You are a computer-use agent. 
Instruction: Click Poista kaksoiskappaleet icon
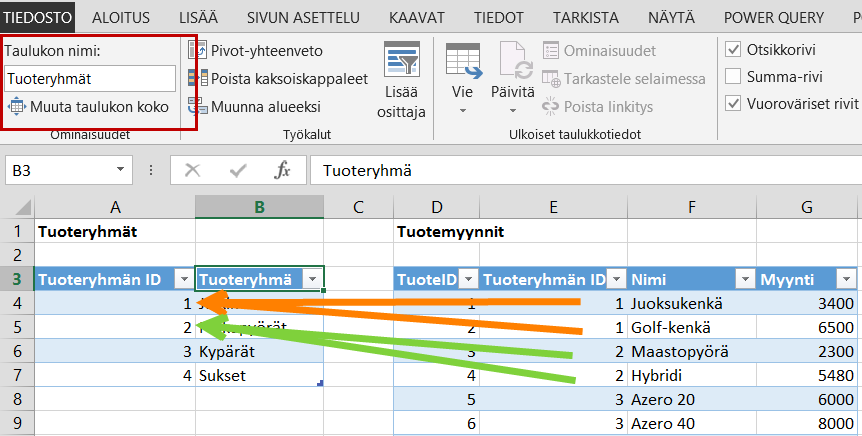197,78
